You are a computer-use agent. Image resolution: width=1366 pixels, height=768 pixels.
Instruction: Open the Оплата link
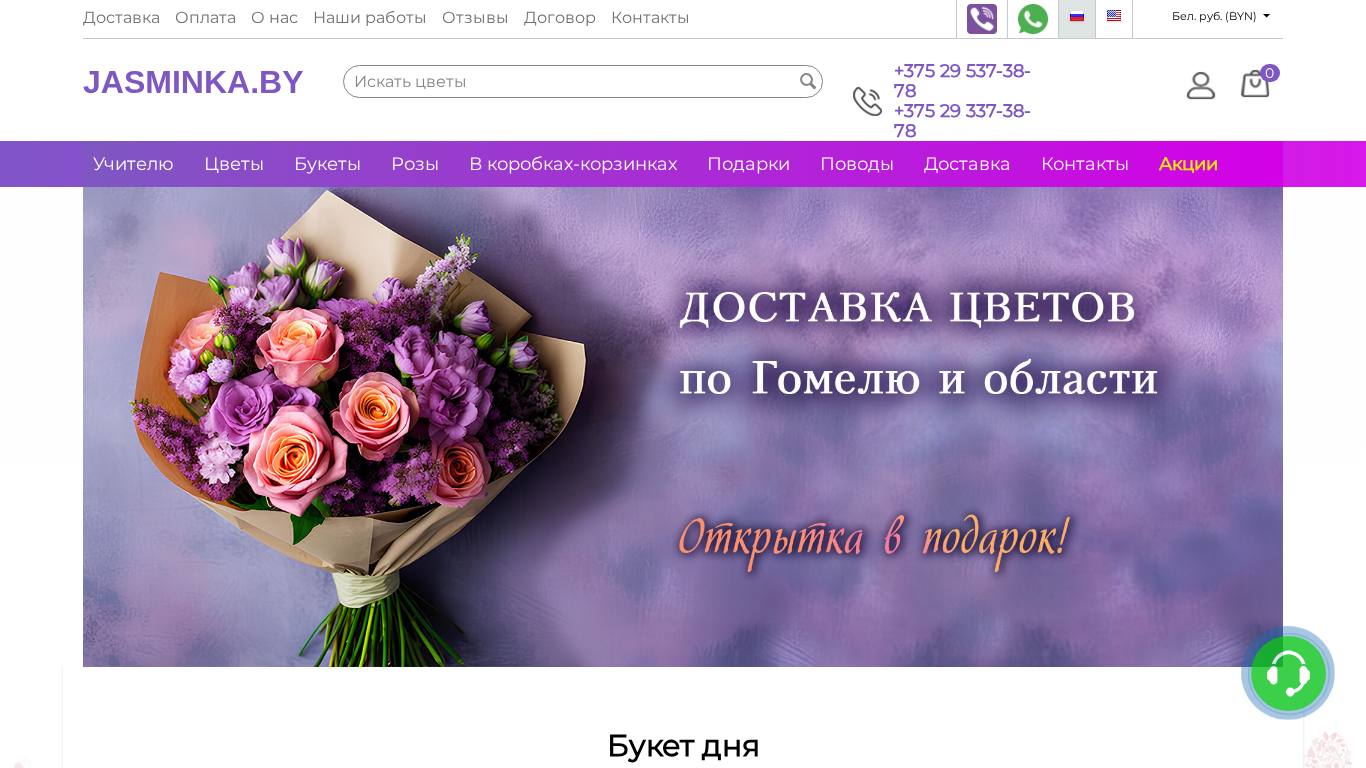coord(205,18)
